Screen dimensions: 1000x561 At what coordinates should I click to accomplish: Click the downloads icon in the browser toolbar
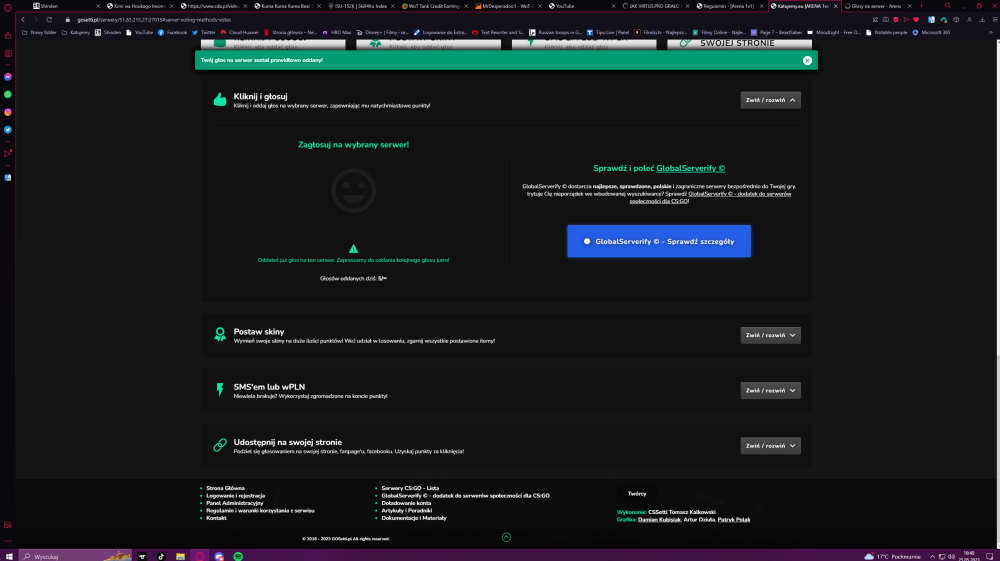[982, 20]
